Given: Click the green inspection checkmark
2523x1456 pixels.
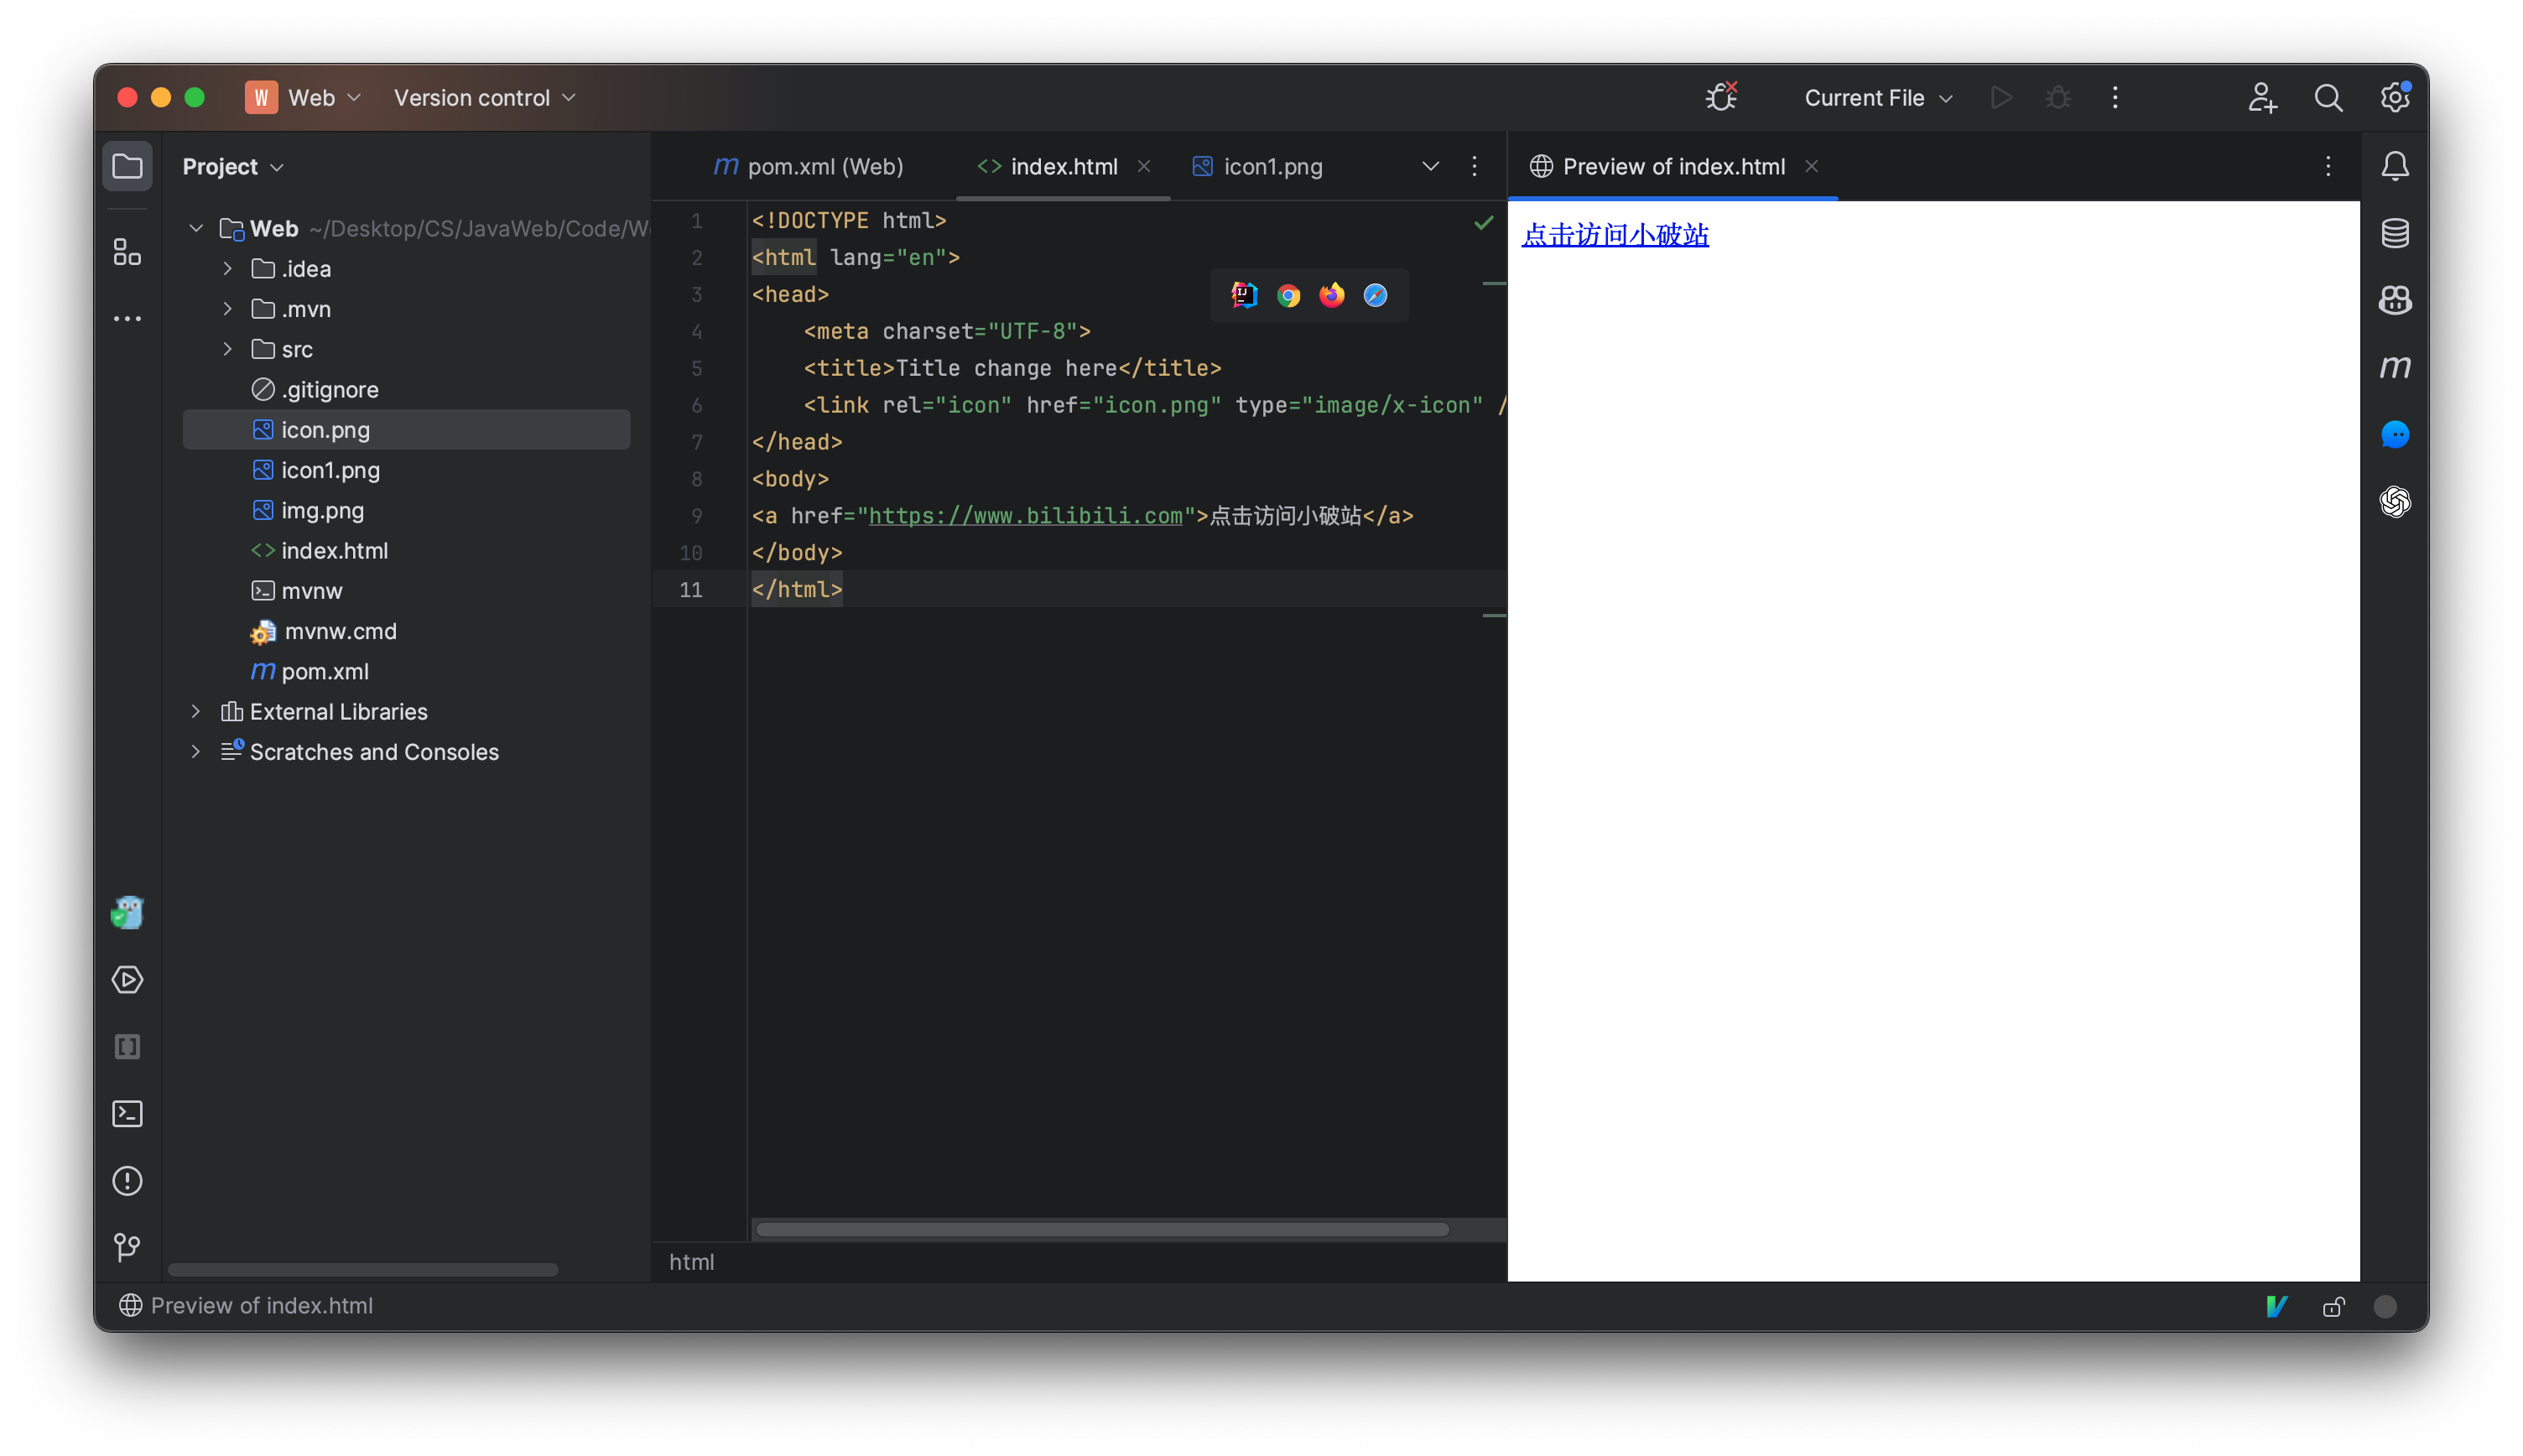Looking at the screenshot, I should 1484,222.
